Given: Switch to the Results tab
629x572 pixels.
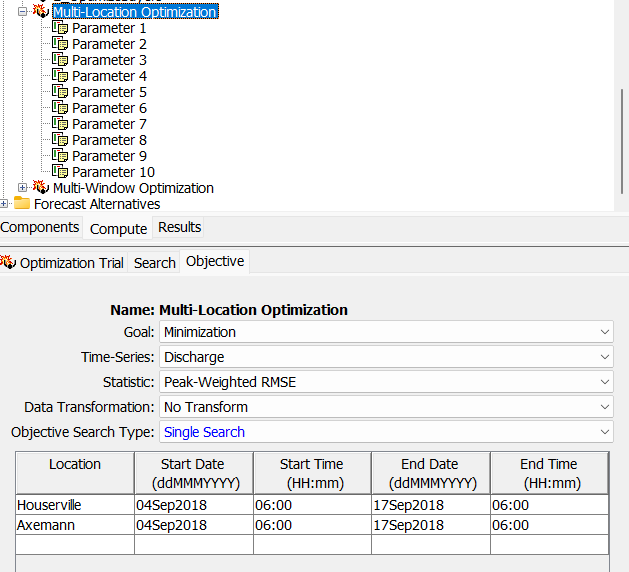Looking at the screenshot, I should (x=179, y=227).
